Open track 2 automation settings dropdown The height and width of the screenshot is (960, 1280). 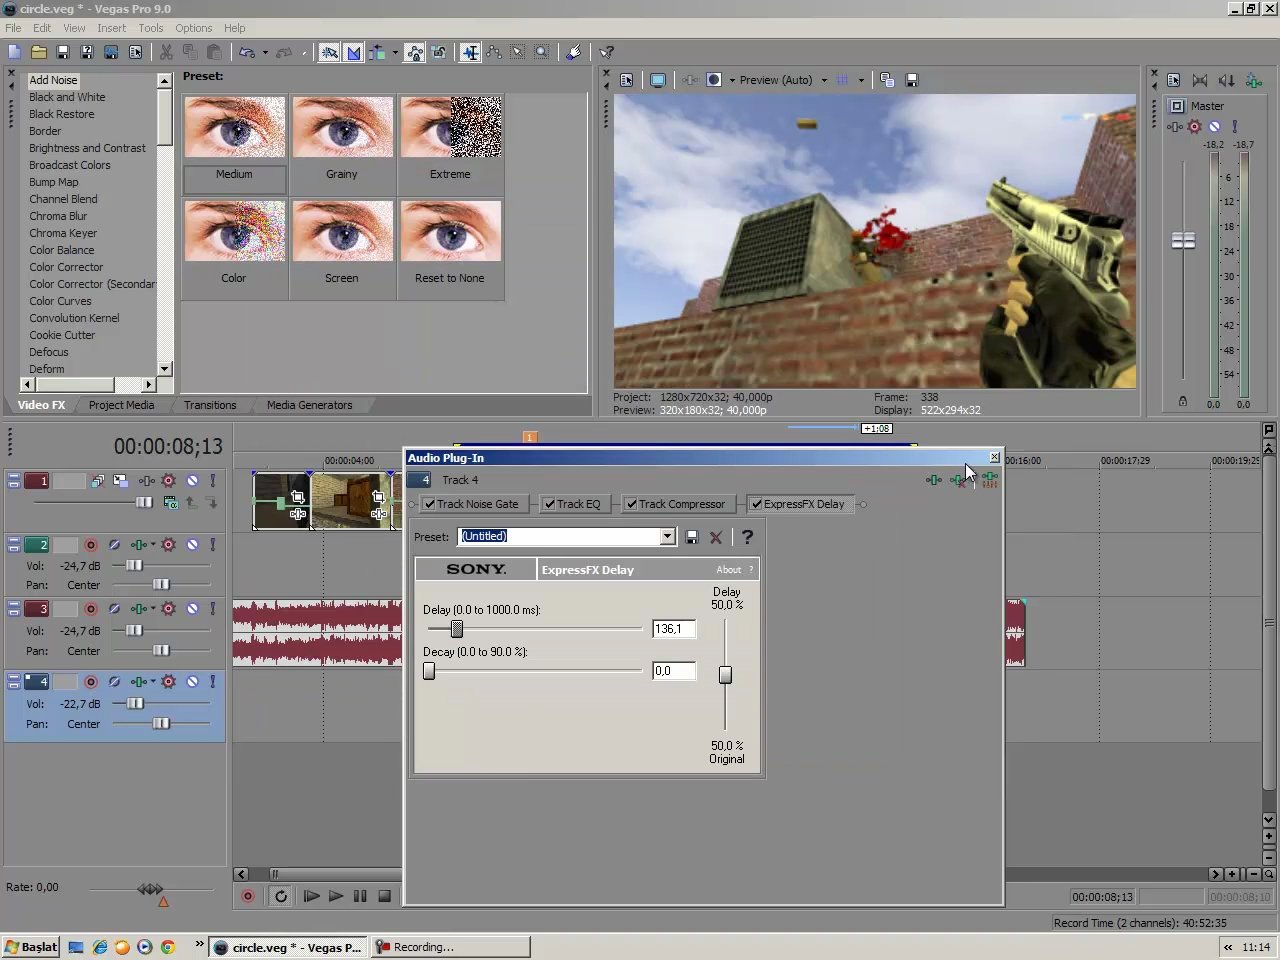point(154,545)
